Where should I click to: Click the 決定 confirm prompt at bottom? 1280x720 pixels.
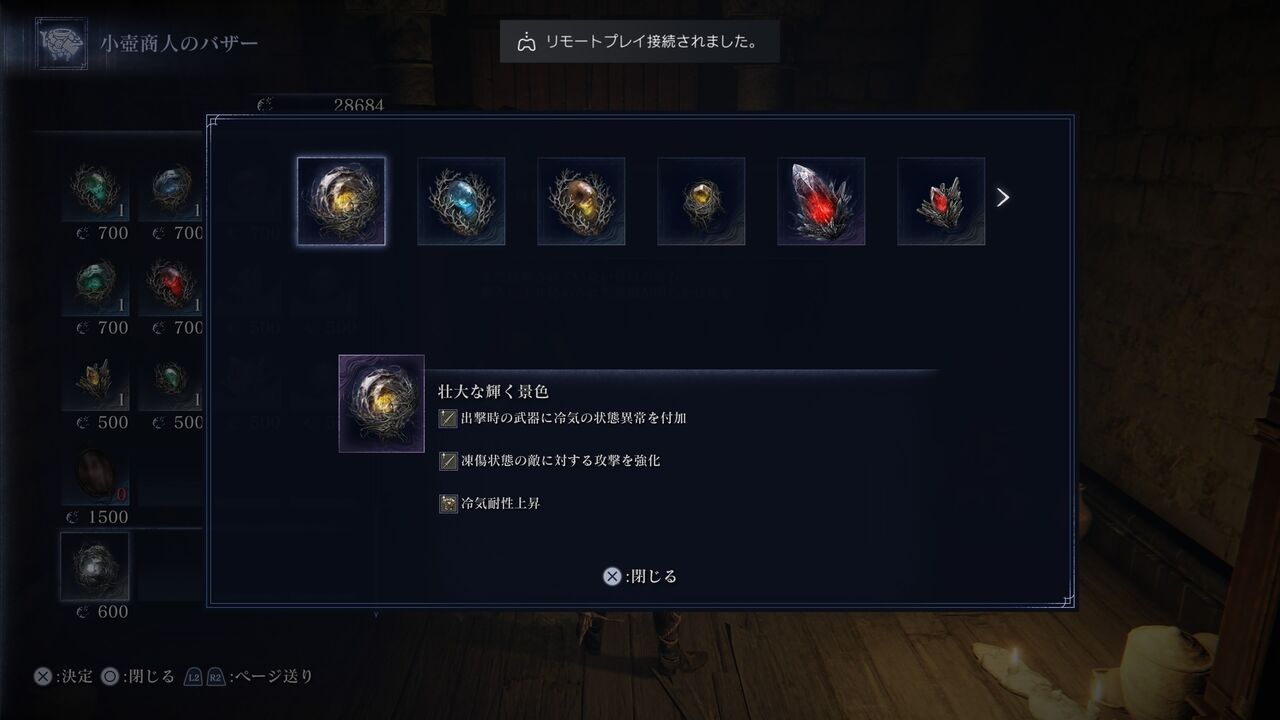pos(63,676)
